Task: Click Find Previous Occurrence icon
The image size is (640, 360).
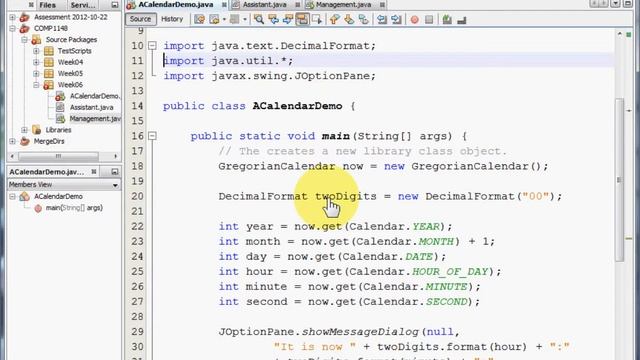Action: tap(273, 19)
